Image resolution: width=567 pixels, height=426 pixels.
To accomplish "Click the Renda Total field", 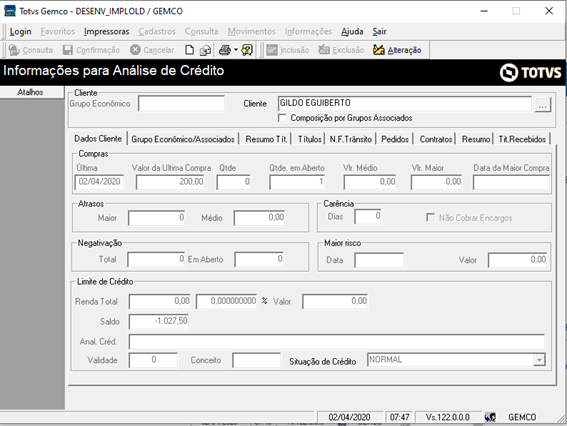I will coord(160,301).
